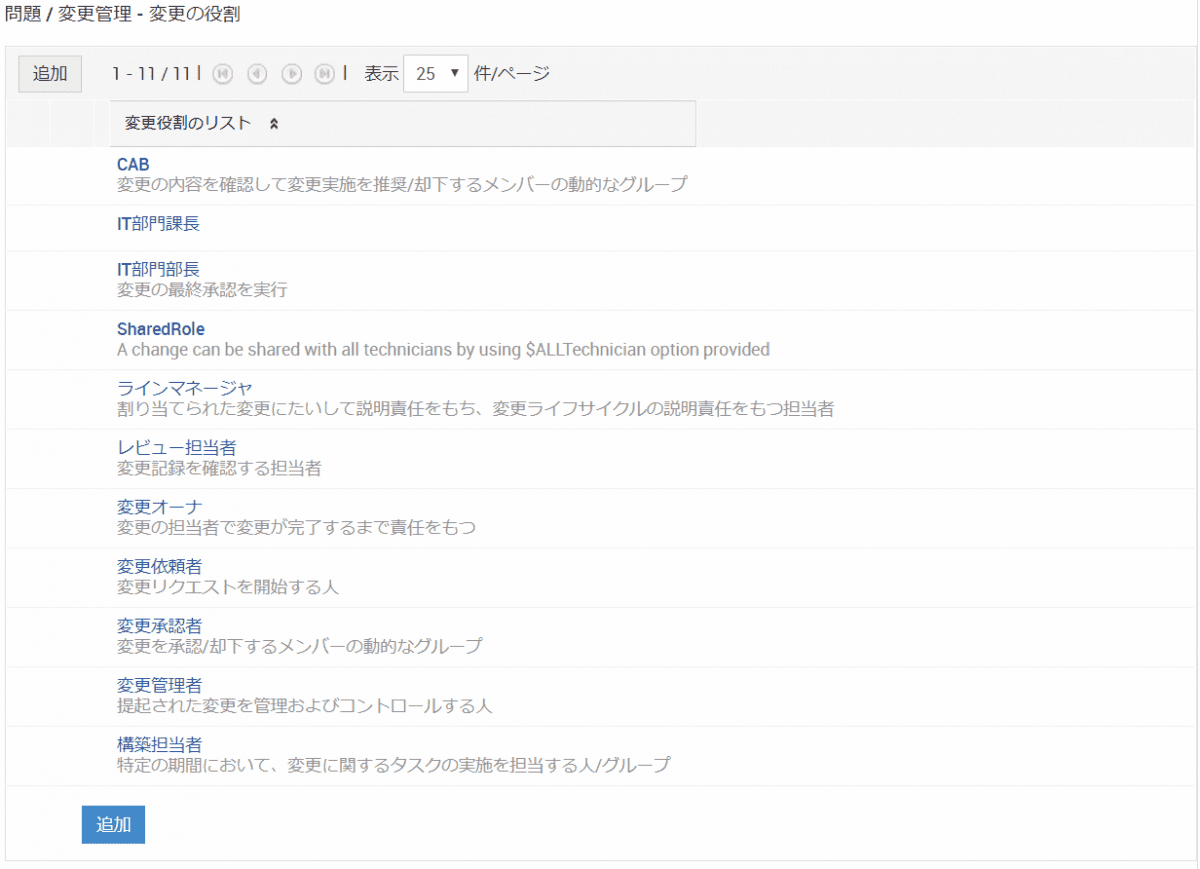Open the レビュー担当者 role

(176, 447)
